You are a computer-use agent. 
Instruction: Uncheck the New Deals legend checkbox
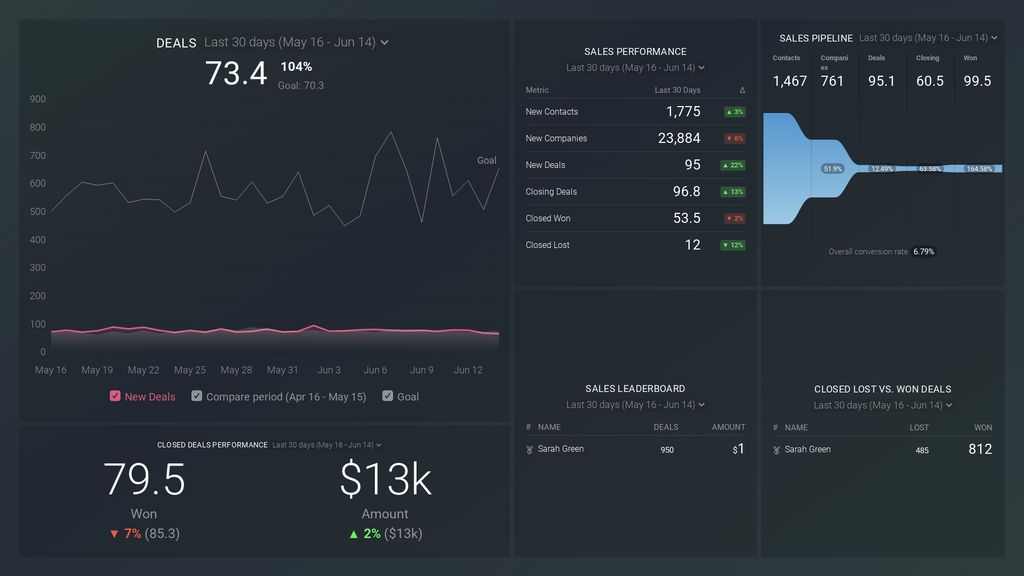(x=115, y=396)
